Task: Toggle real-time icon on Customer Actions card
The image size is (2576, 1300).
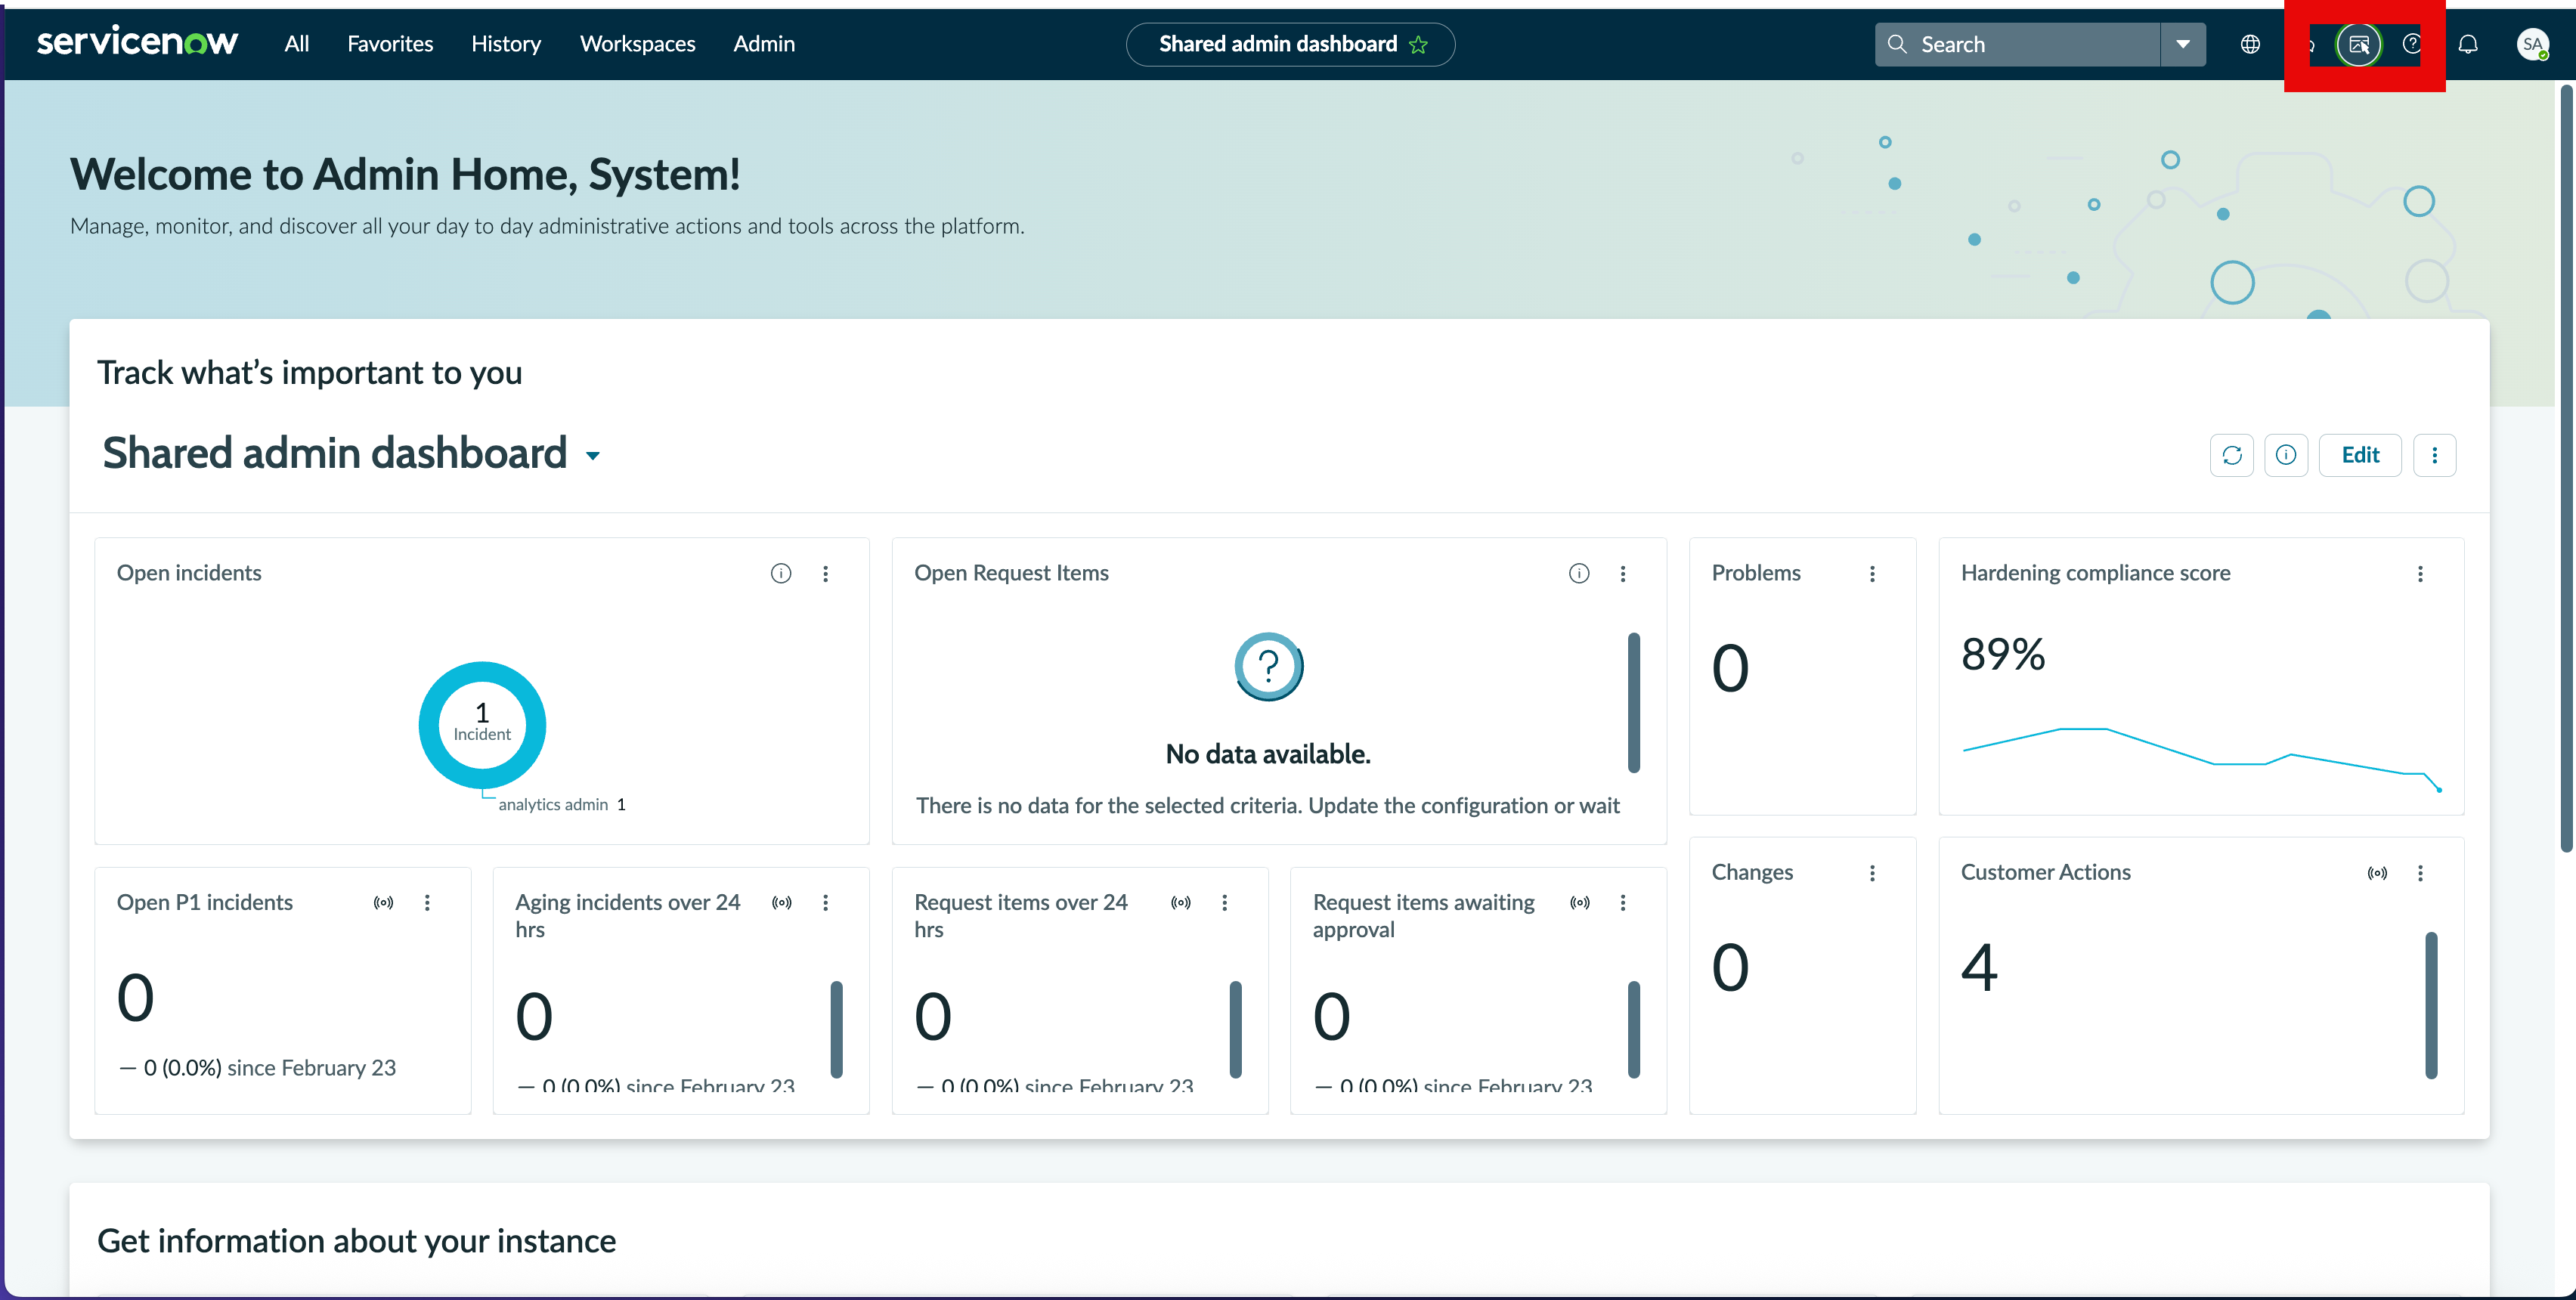Action: pyautogui.click(x=2377, y=873)
